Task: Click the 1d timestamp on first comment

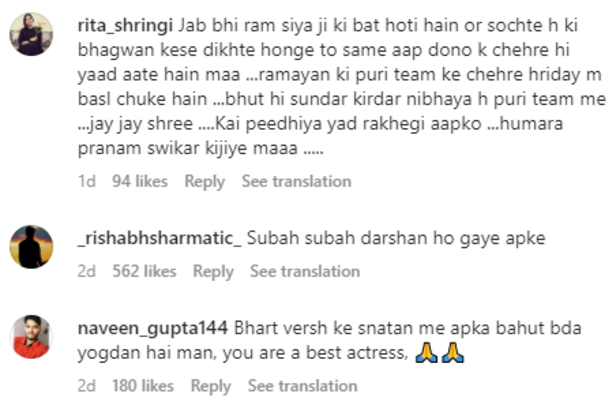Action: (87, 181)
